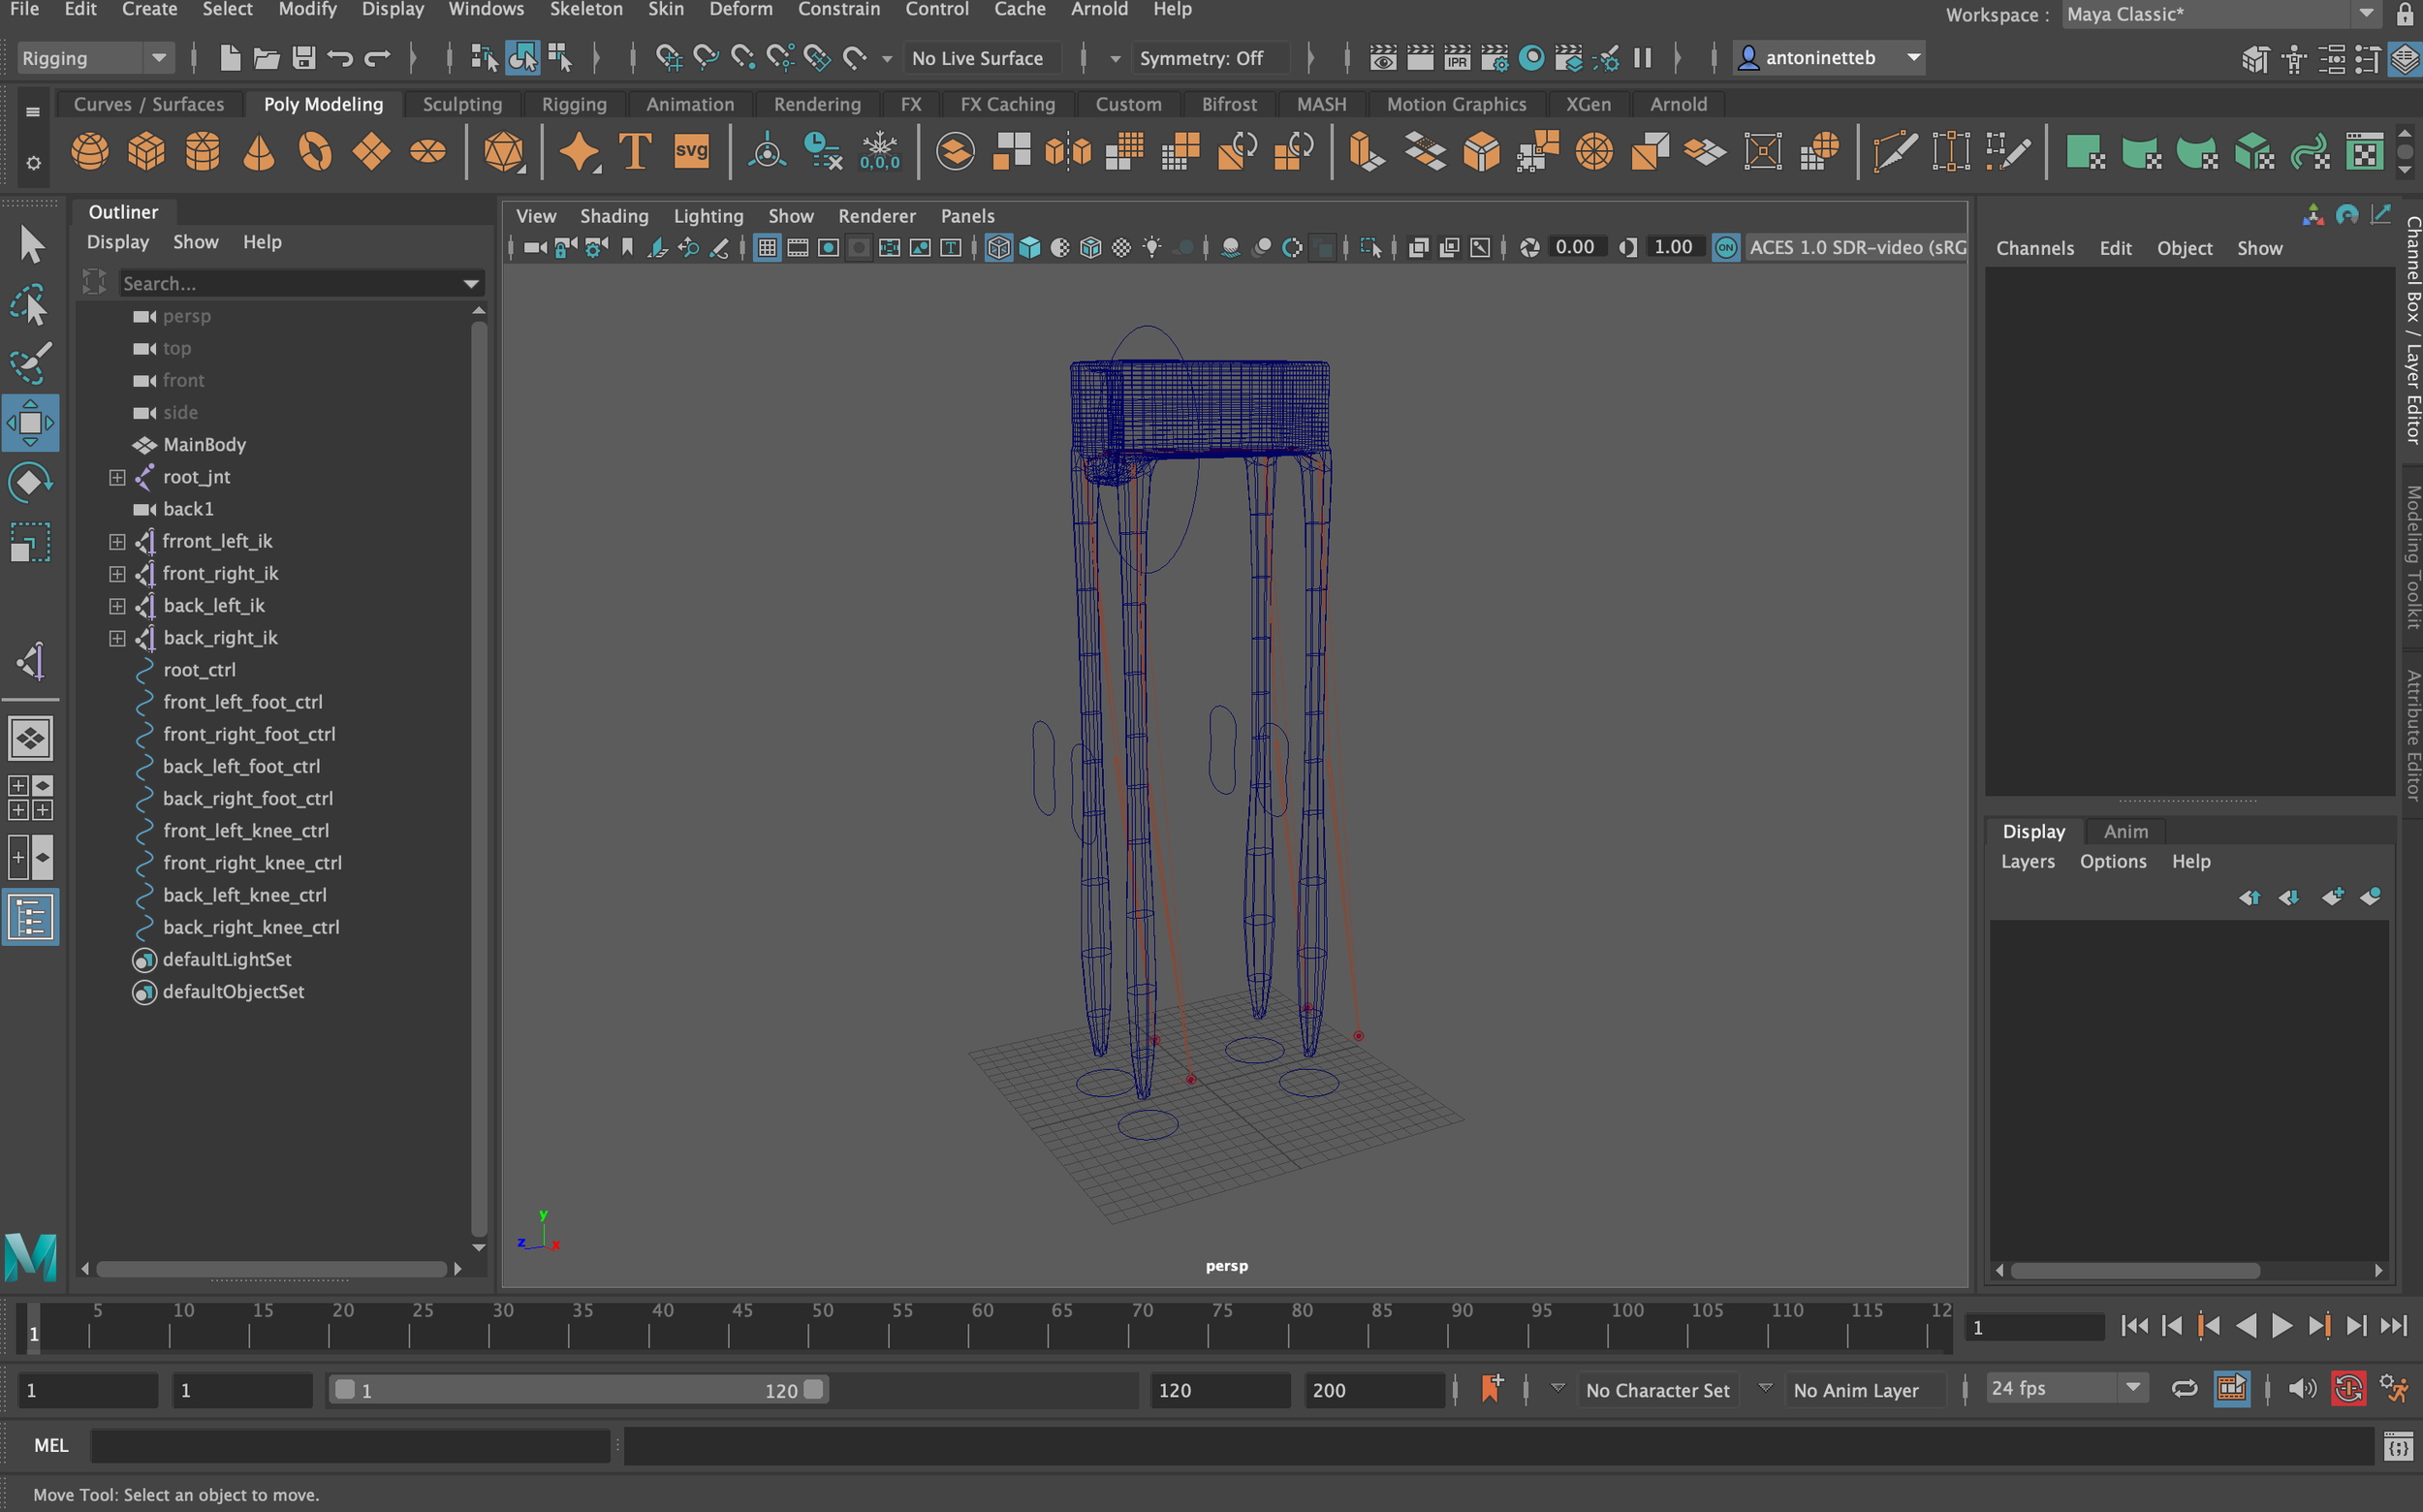Click the Outliner search field
The height and width of the screenshot is (1512, 2423).
click(x=290, y=284)
